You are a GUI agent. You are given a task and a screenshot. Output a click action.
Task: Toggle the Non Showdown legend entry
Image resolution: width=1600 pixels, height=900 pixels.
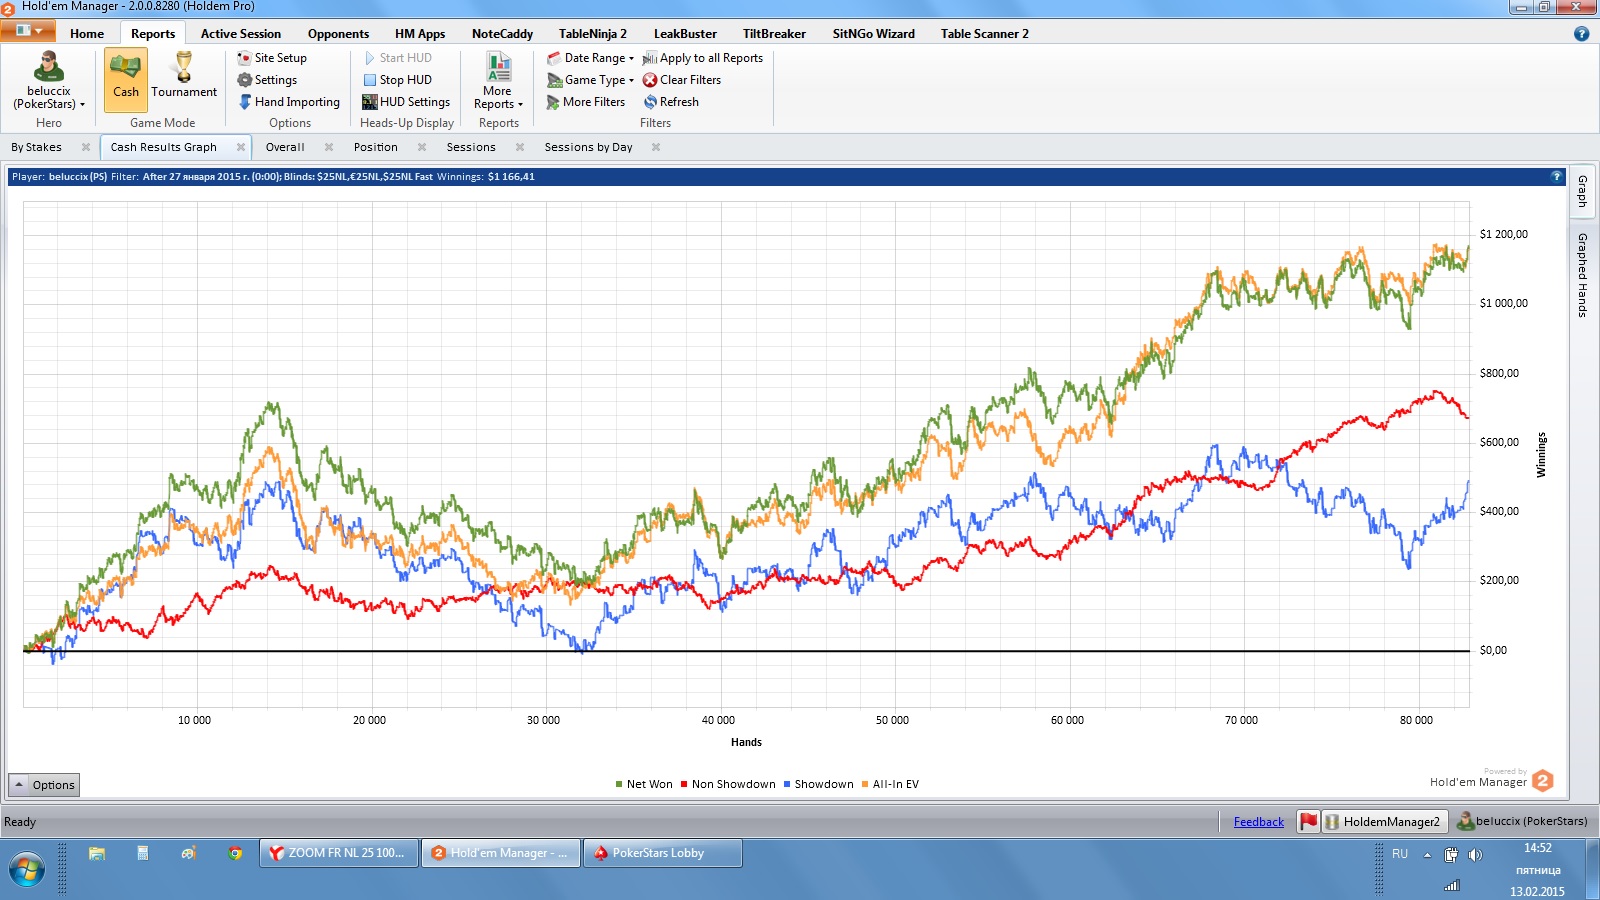point(728,784)
